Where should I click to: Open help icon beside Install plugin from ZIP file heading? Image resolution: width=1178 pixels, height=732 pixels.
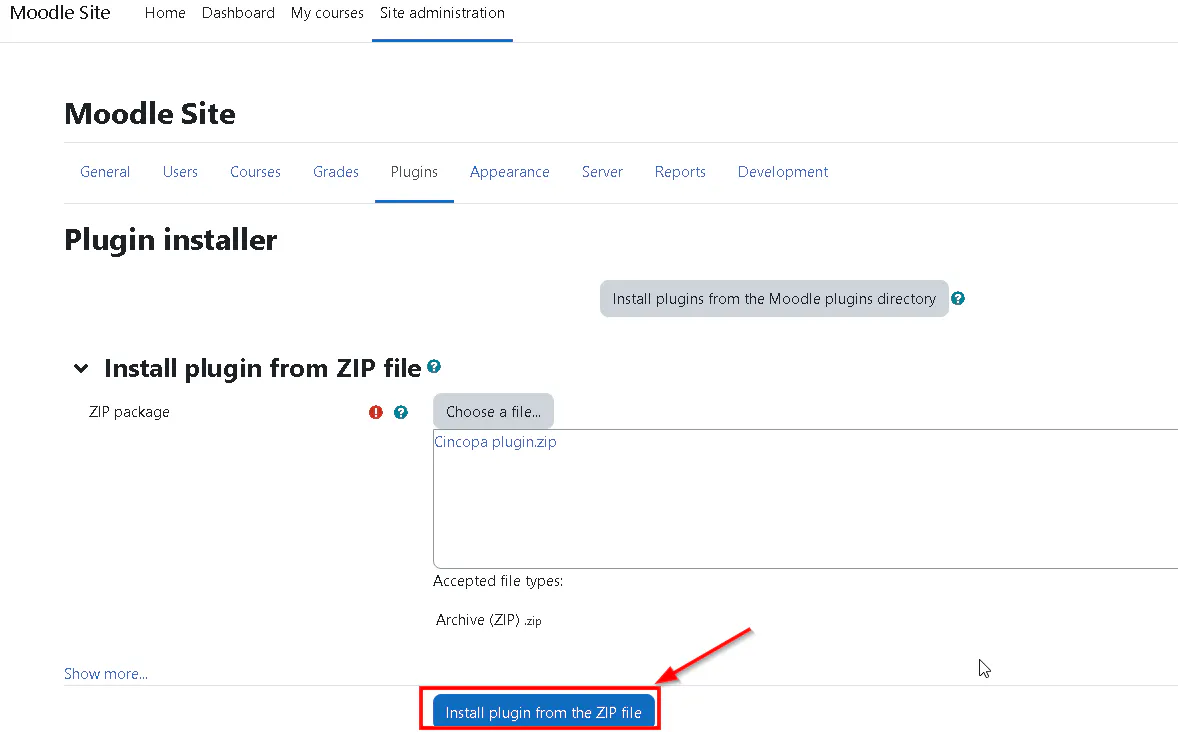[433, 367]
